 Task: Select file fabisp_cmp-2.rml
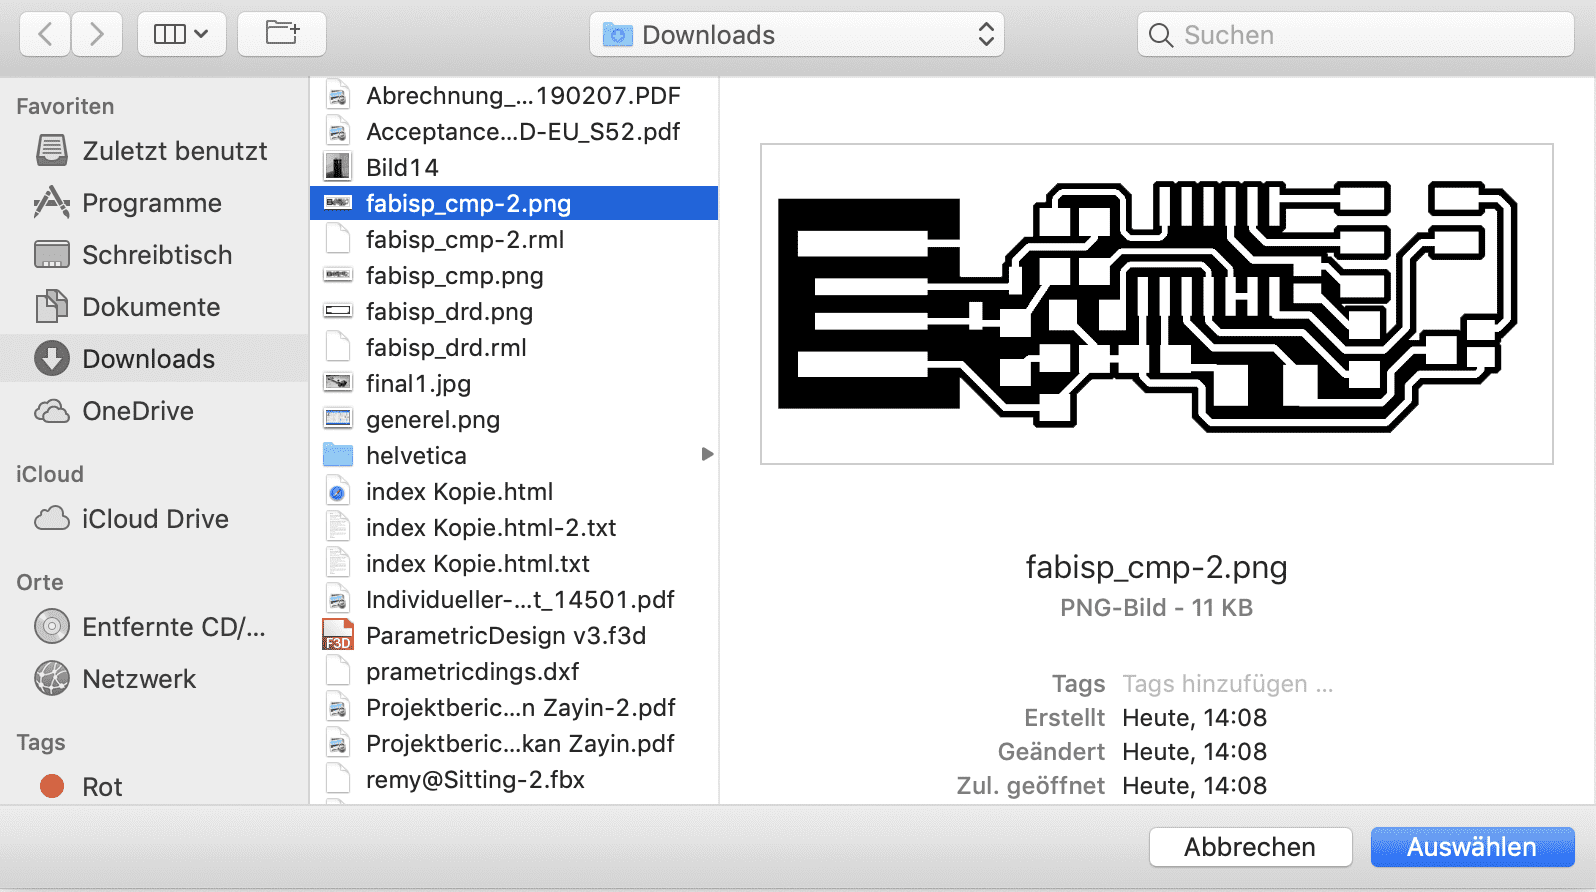[x=514, y=239]
